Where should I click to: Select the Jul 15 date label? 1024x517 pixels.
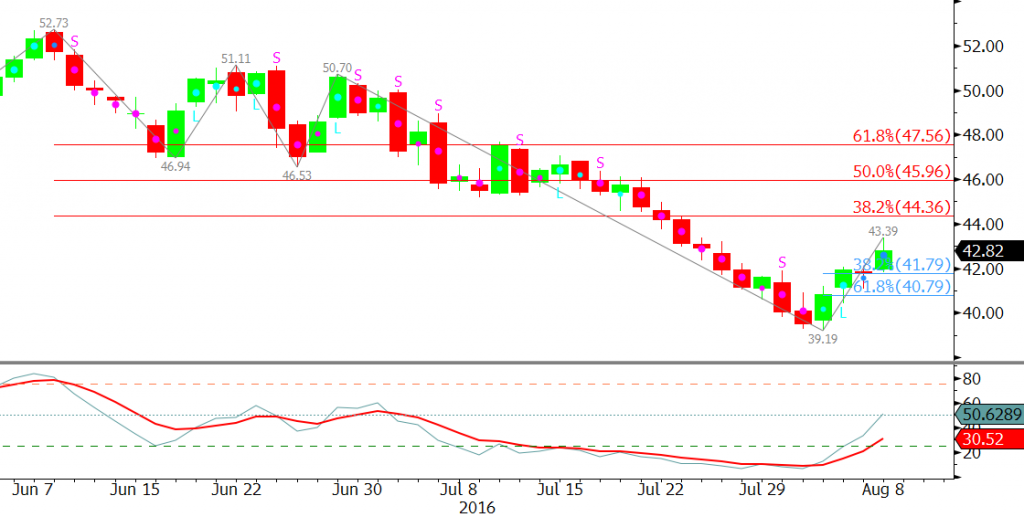click(x=562, y=490)
